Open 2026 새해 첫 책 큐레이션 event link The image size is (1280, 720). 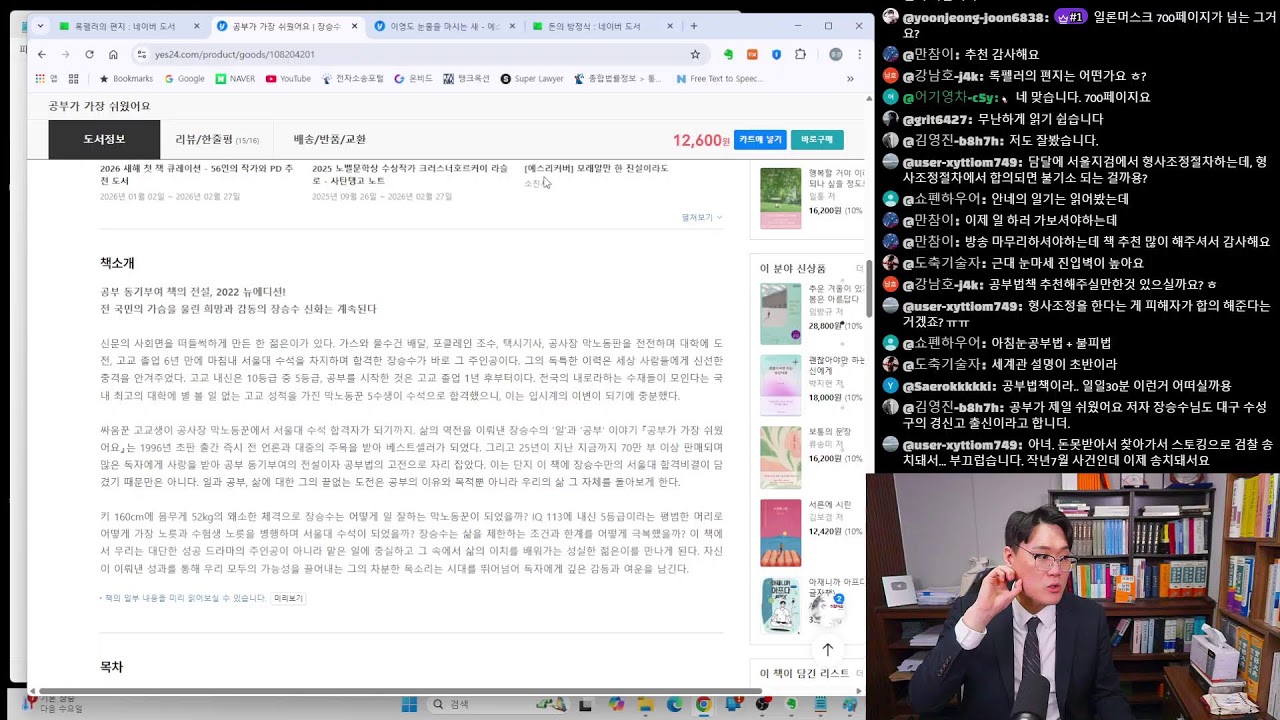coord(197,175)
